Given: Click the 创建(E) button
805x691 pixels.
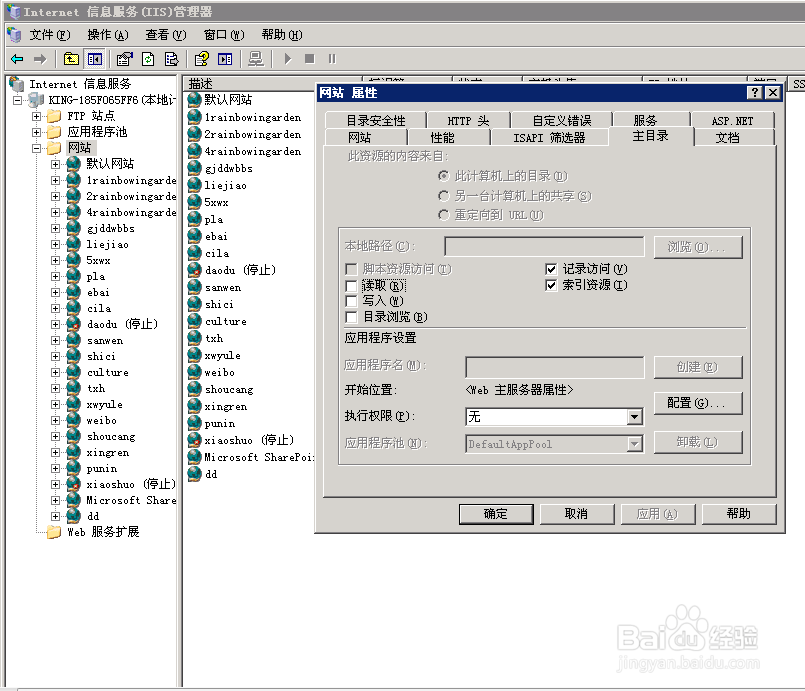Looking at the screenshot, I should click(698, 367).
